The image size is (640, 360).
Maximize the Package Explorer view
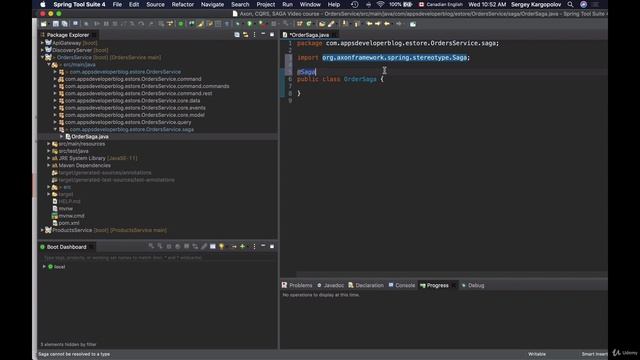point(272,35)
